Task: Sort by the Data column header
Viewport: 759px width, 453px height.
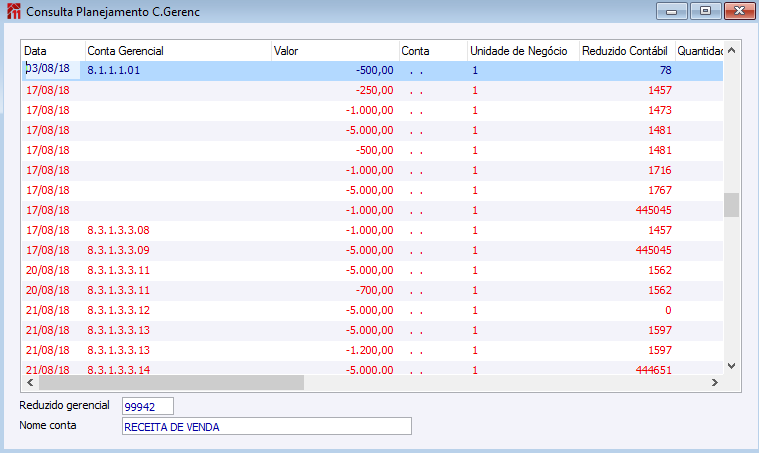Action: [53, 51]
